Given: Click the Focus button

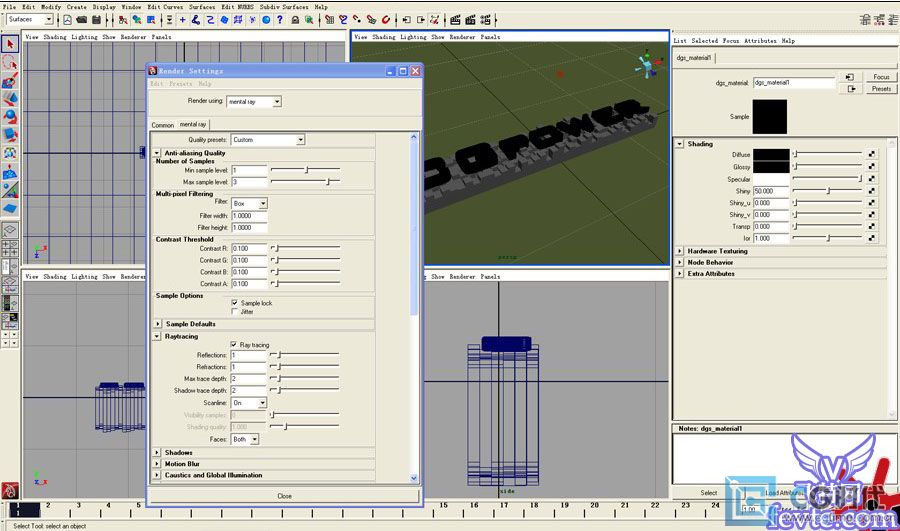Looking at the screenshot, I should click(881, 77).
